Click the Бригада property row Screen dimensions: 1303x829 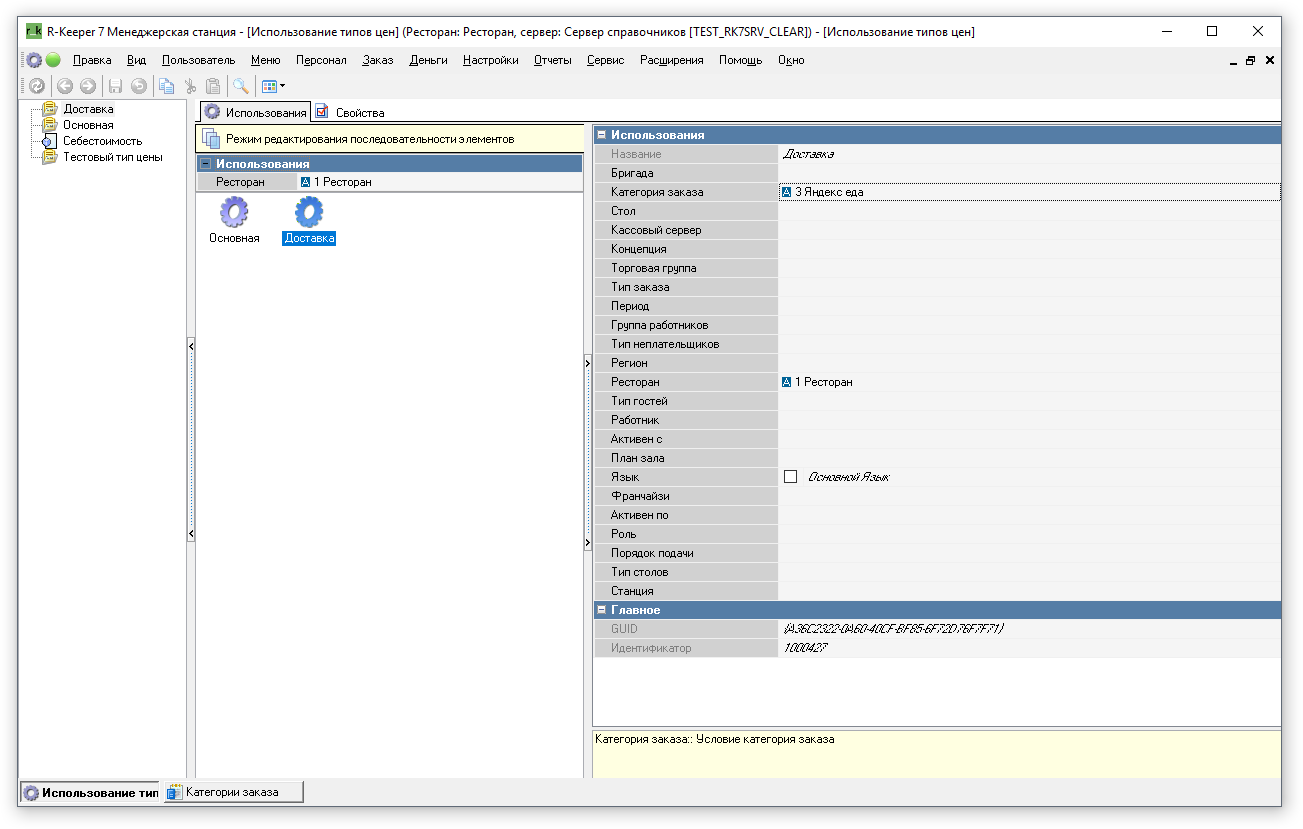click(937, 173)
